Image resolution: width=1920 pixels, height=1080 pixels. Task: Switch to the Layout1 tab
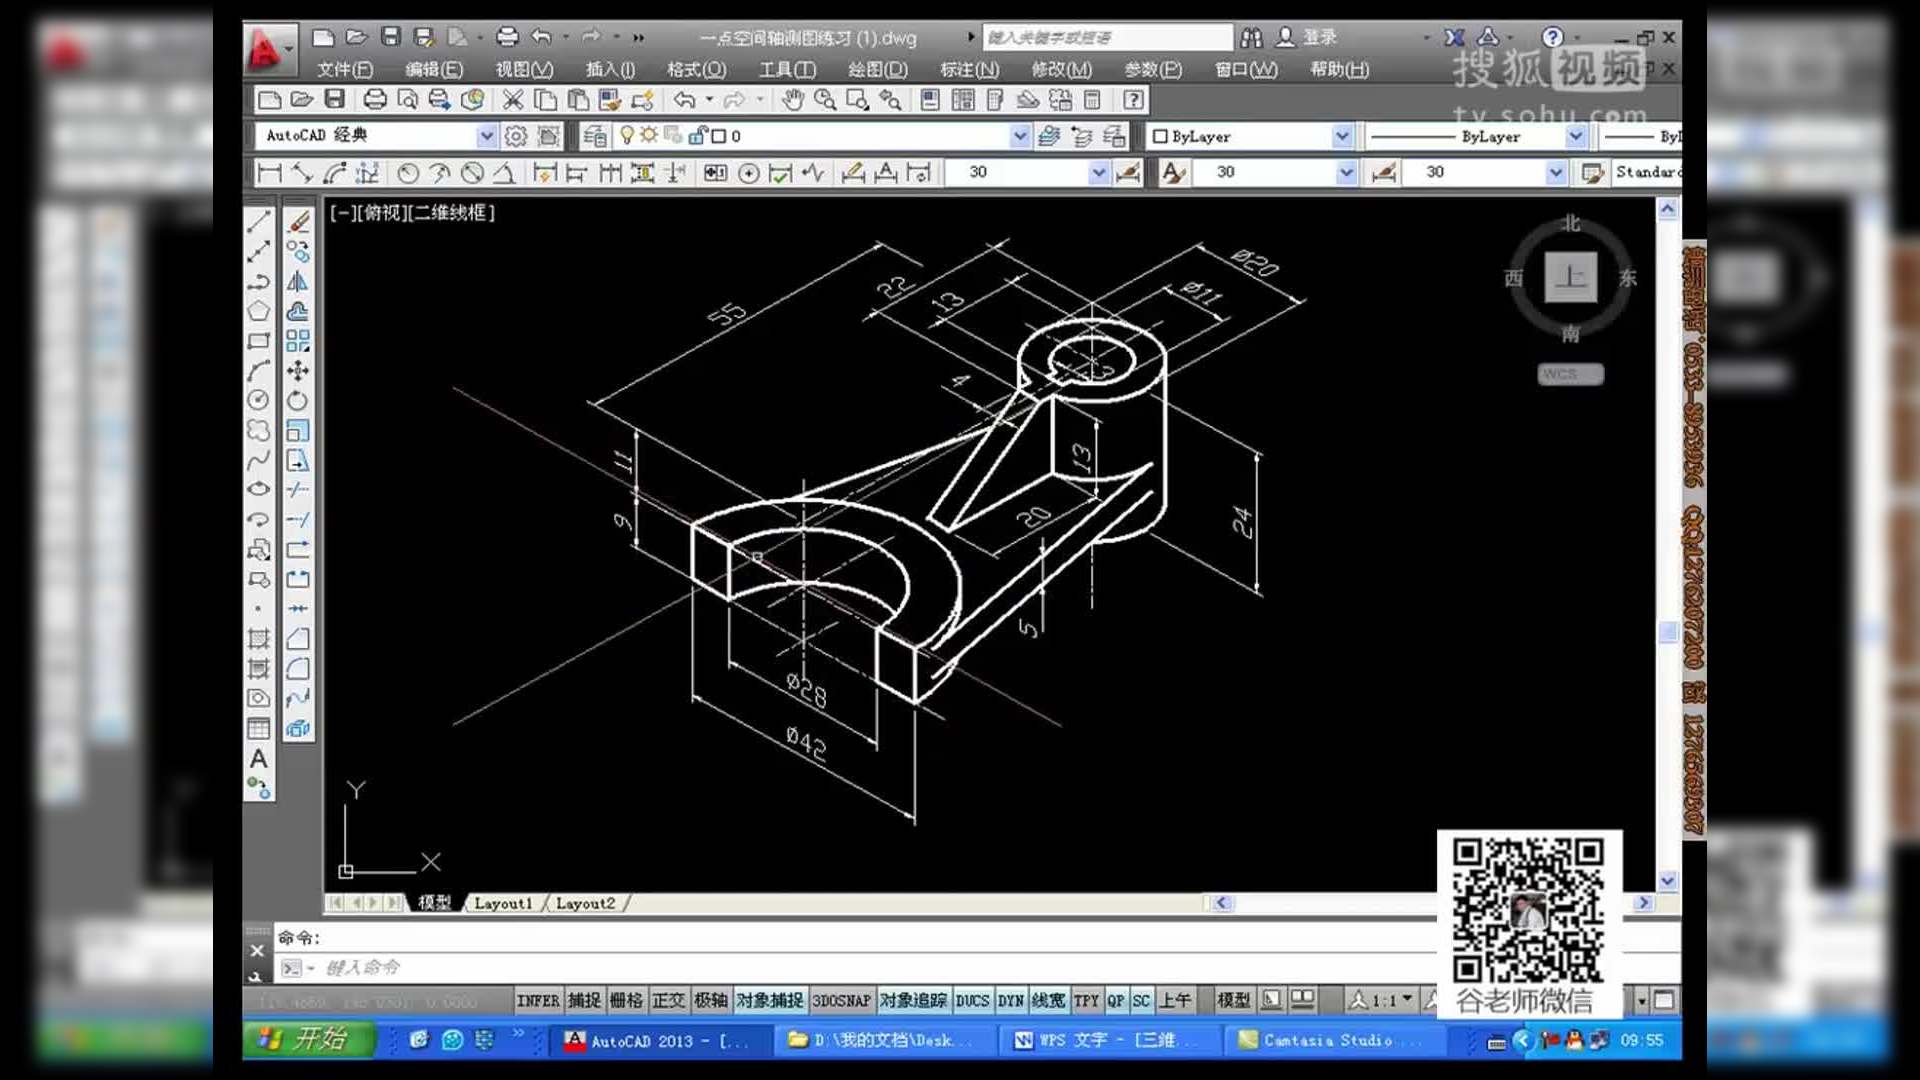pyautogui.click(x=503, y=903)
